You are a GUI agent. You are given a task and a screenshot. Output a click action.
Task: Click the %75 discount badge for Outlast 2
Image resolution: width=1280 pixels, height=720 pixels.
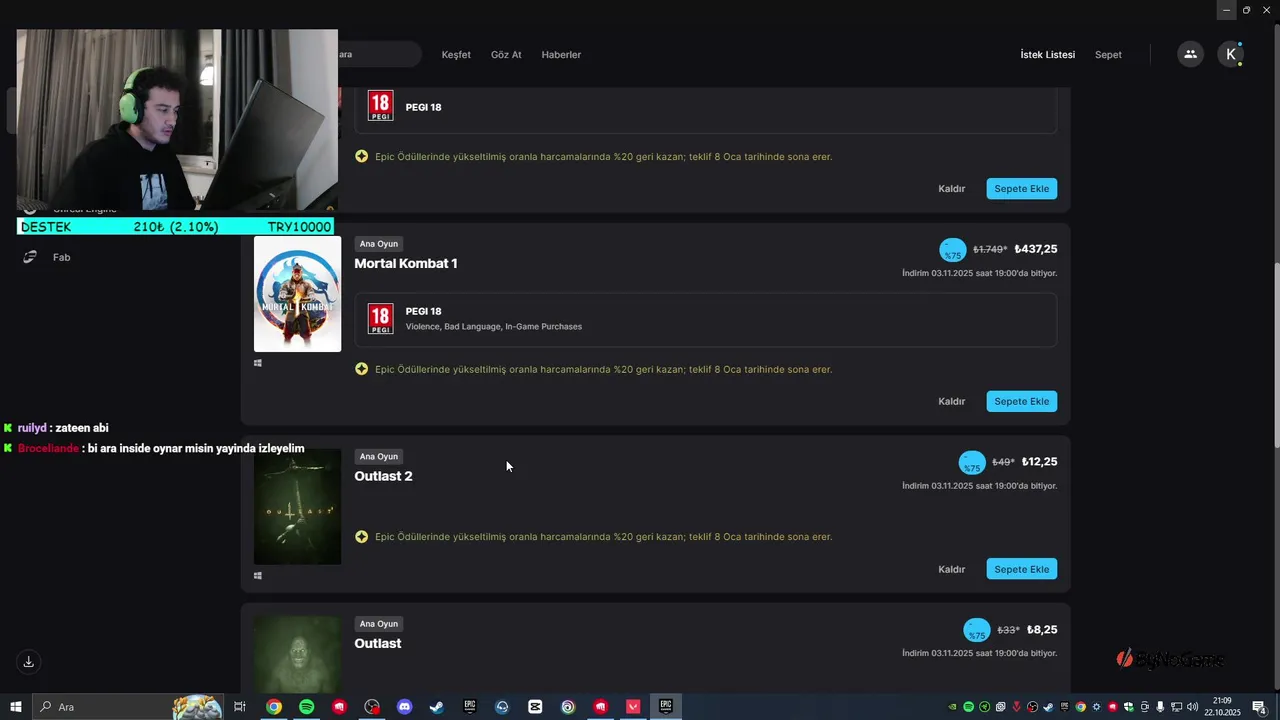(972, 463)
